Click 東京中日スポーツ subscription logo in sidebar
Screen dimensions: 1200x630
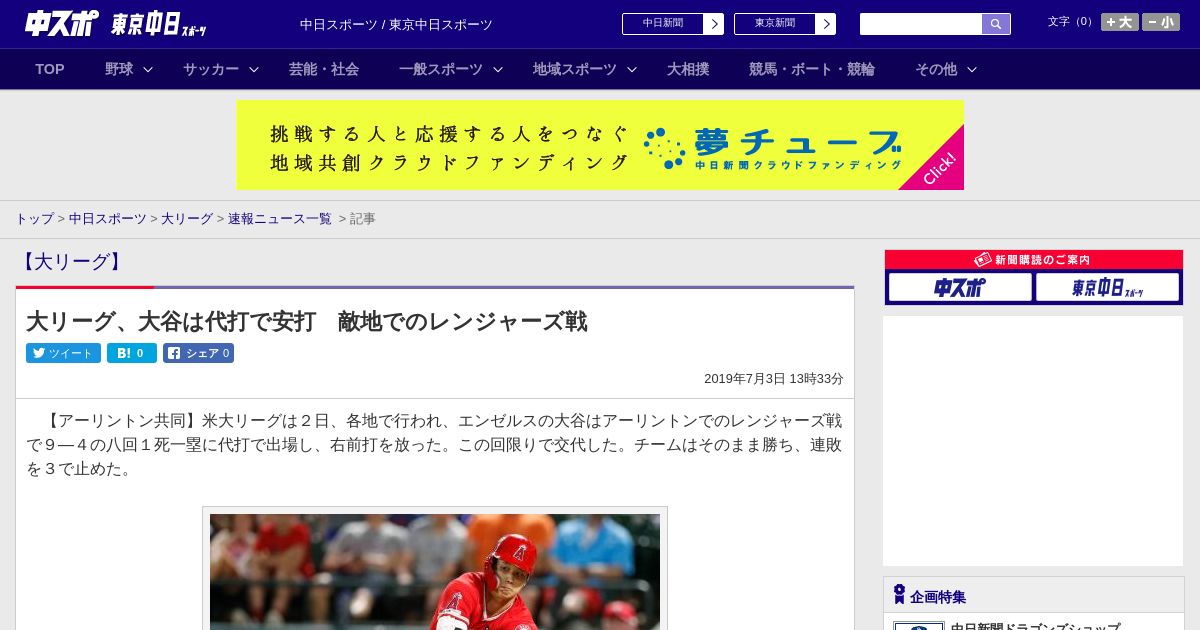coord(1108,288)
